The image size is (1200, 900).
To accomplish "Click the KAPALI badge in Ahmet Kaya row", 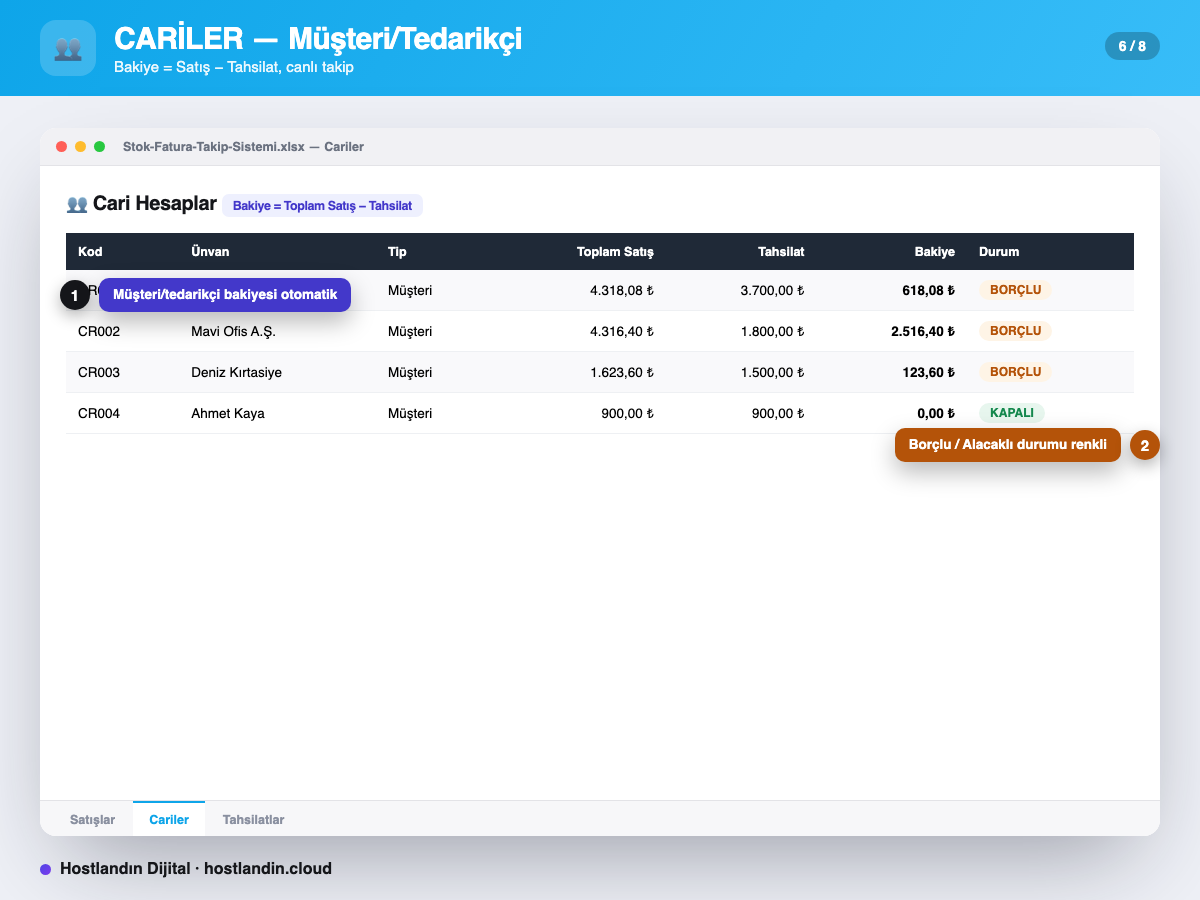I will (1011, 413).
